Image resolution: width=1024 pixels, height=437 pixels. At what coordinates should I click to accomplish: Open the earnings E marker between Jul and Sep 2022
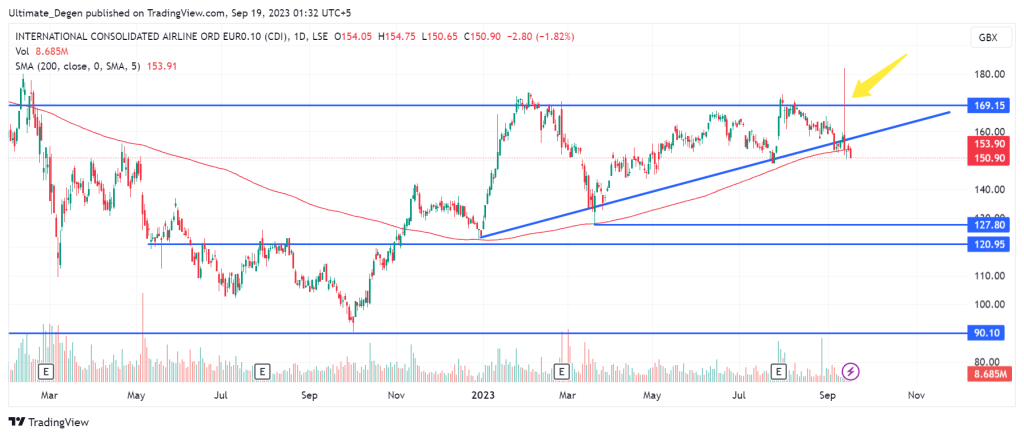262,372
